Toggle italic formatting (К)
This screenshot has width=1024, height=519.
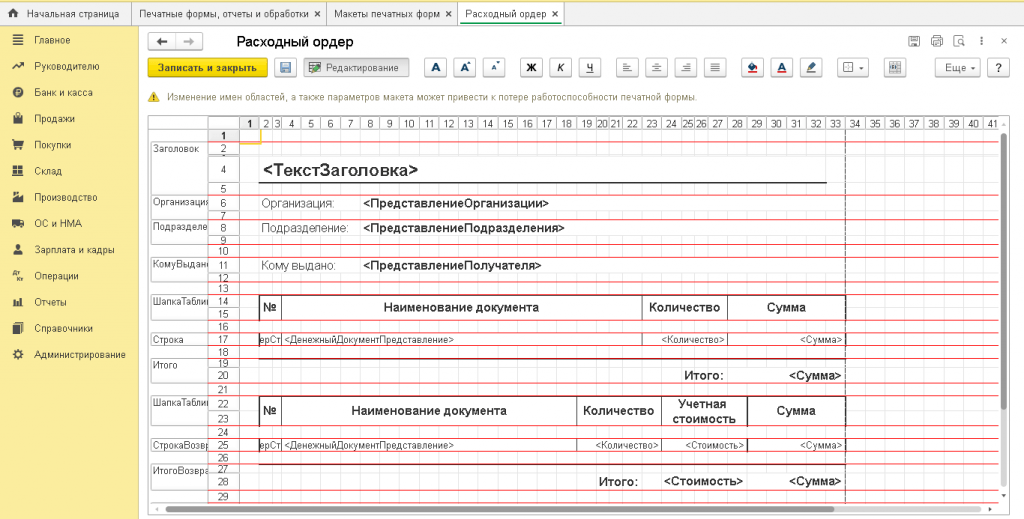pos(561,68)
